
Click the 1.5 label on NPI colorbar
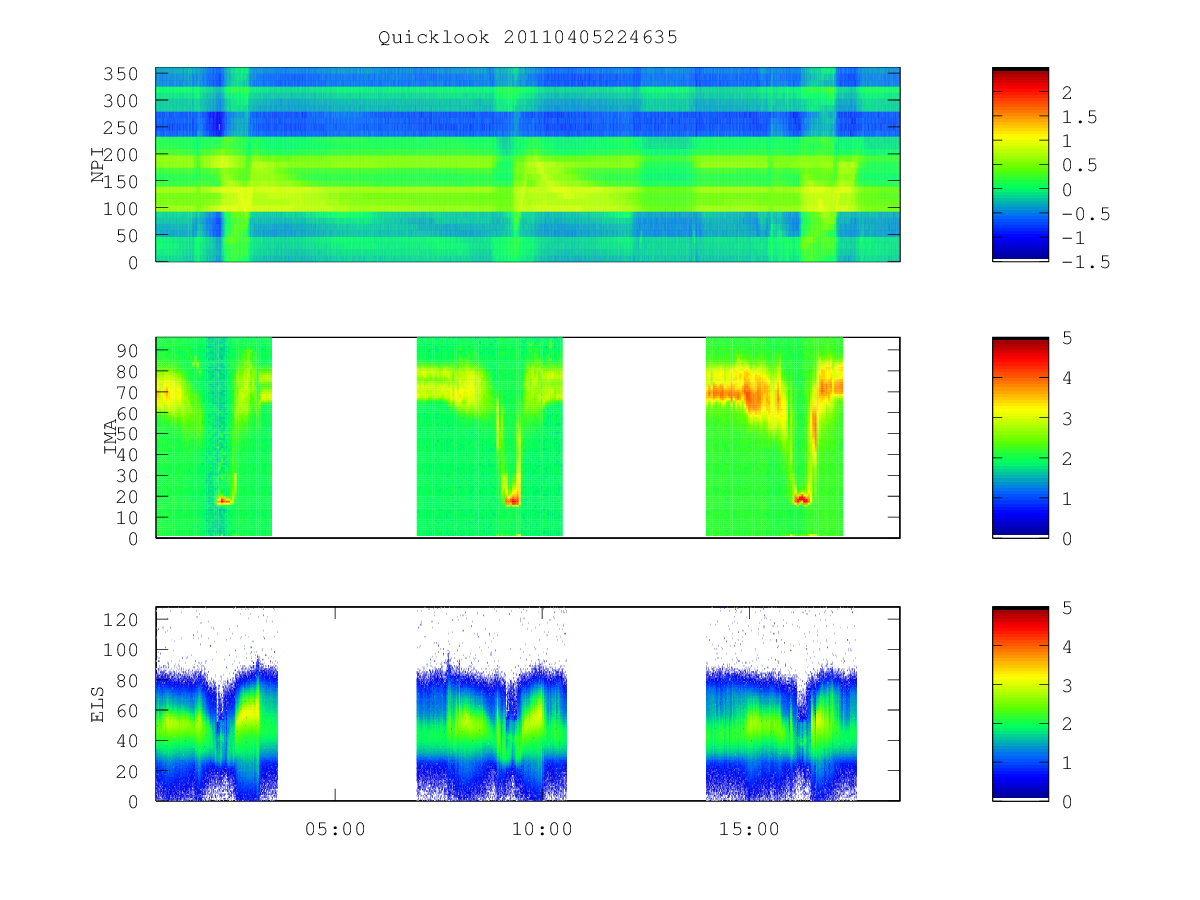[x=1078, y=117]
